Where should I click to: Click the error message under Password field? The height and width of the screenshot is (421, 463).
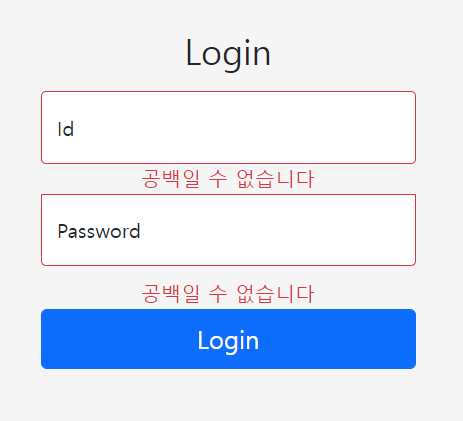(228, 294)
